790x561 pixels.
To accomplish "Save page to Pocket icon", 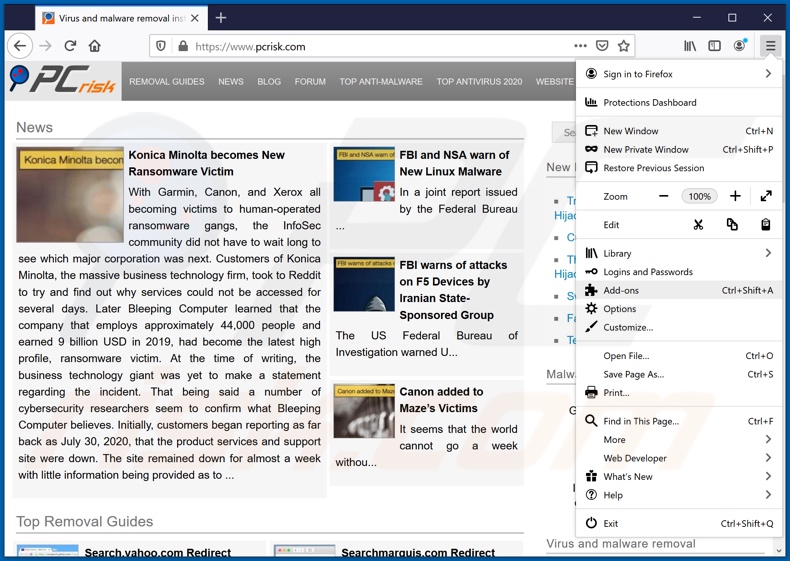I will (602, 46).
